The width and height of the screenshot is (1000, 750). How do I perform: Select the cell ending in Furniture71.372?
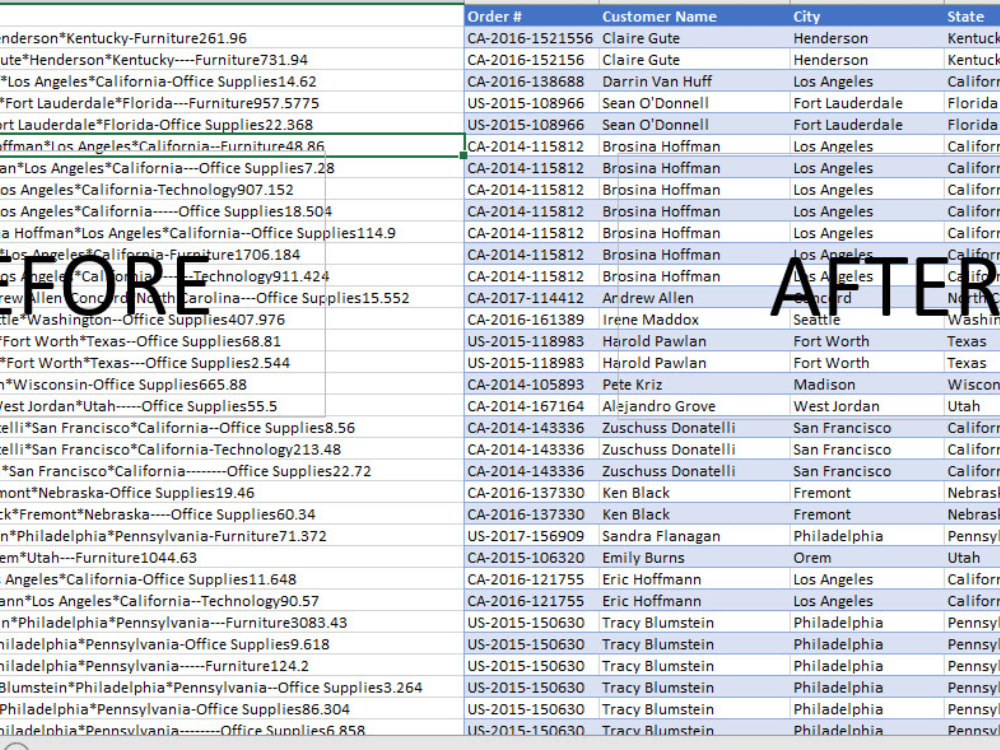232,536
